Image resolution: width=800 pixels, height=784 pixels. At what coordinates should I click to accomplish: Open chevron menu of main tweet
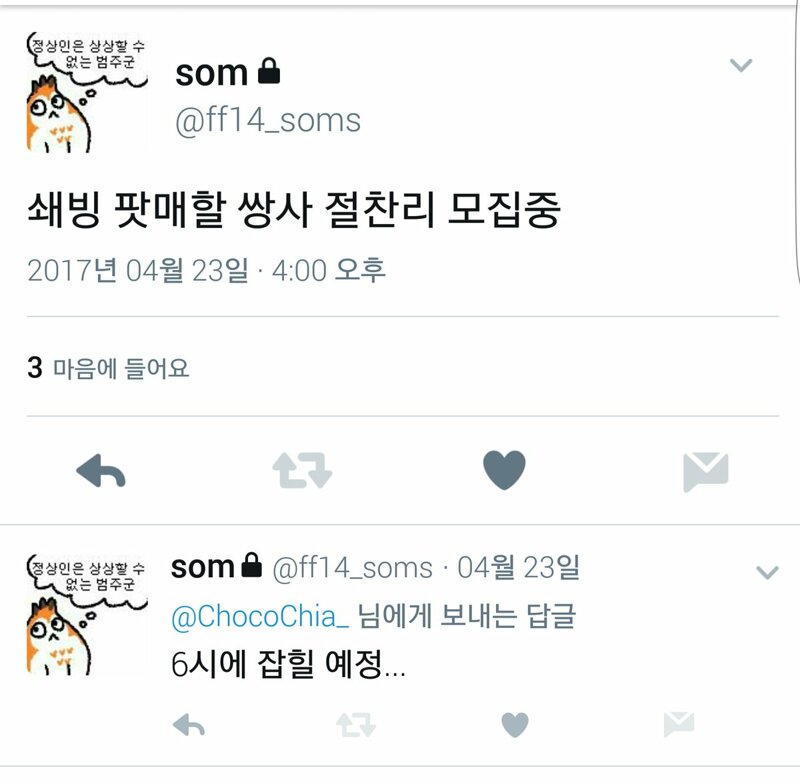[x=741, y=65]
